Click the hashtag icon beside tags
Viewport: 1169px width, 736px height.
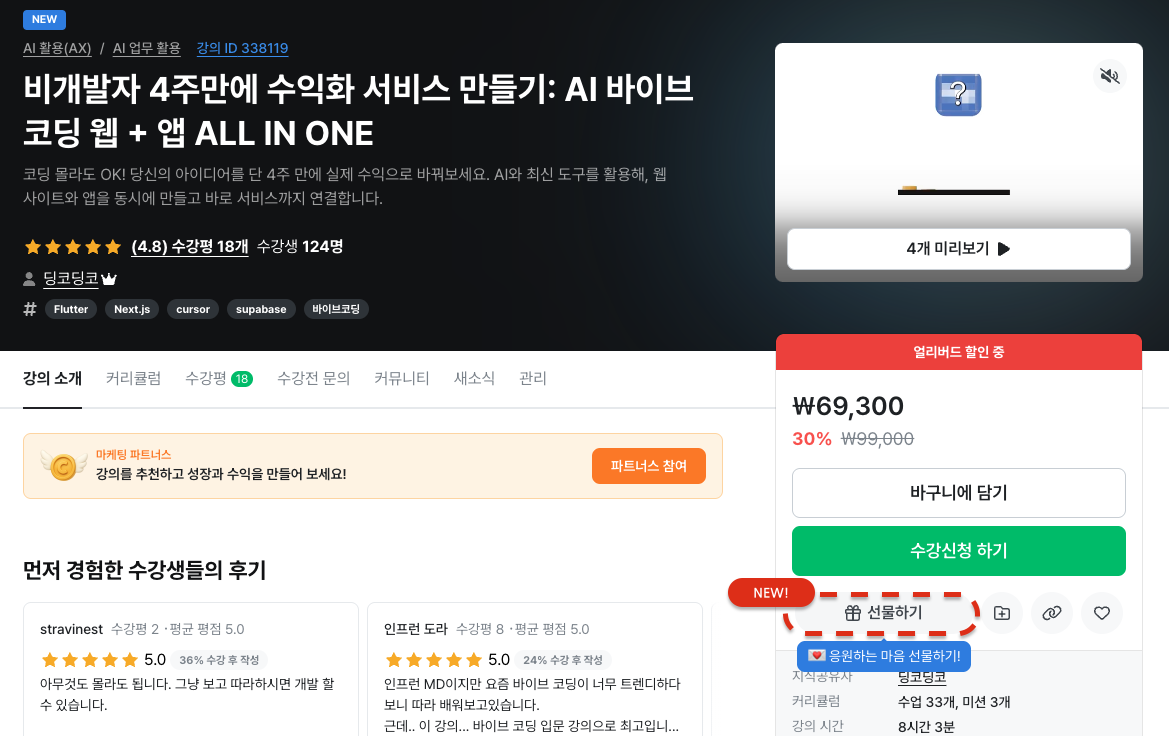click(30, 309)
